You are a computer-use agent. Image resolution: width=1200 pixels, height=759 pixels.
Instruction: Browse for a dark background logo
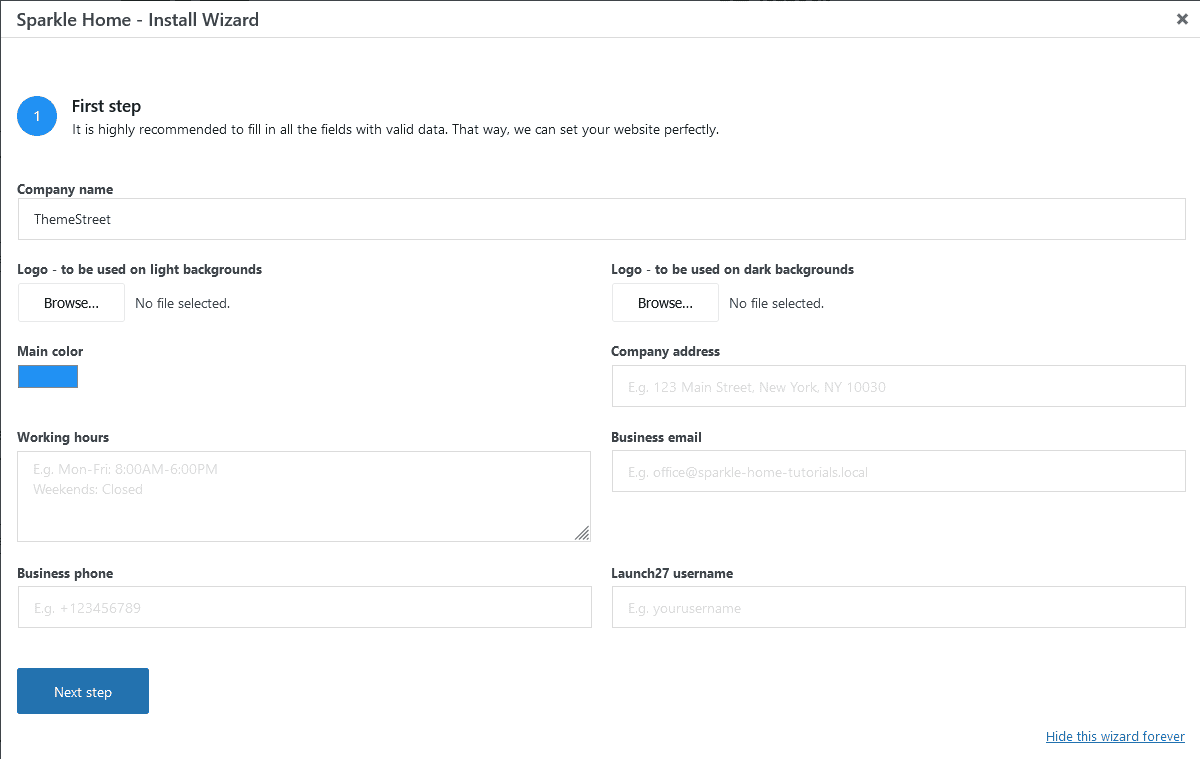point(664,302)
